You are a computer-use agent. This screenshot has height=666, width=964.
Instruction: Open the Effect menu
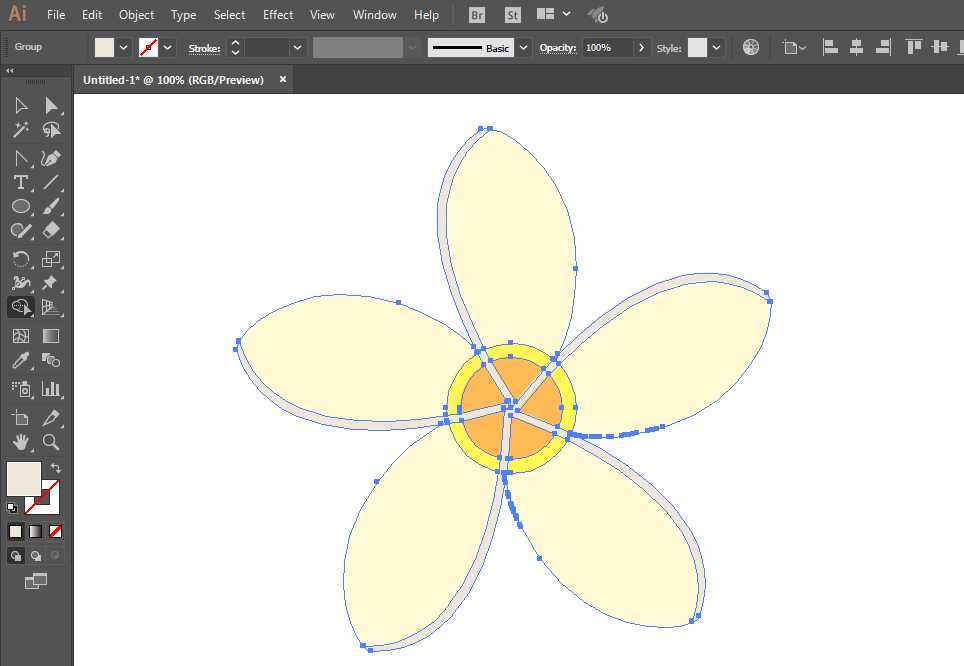[x=278, y=15]
